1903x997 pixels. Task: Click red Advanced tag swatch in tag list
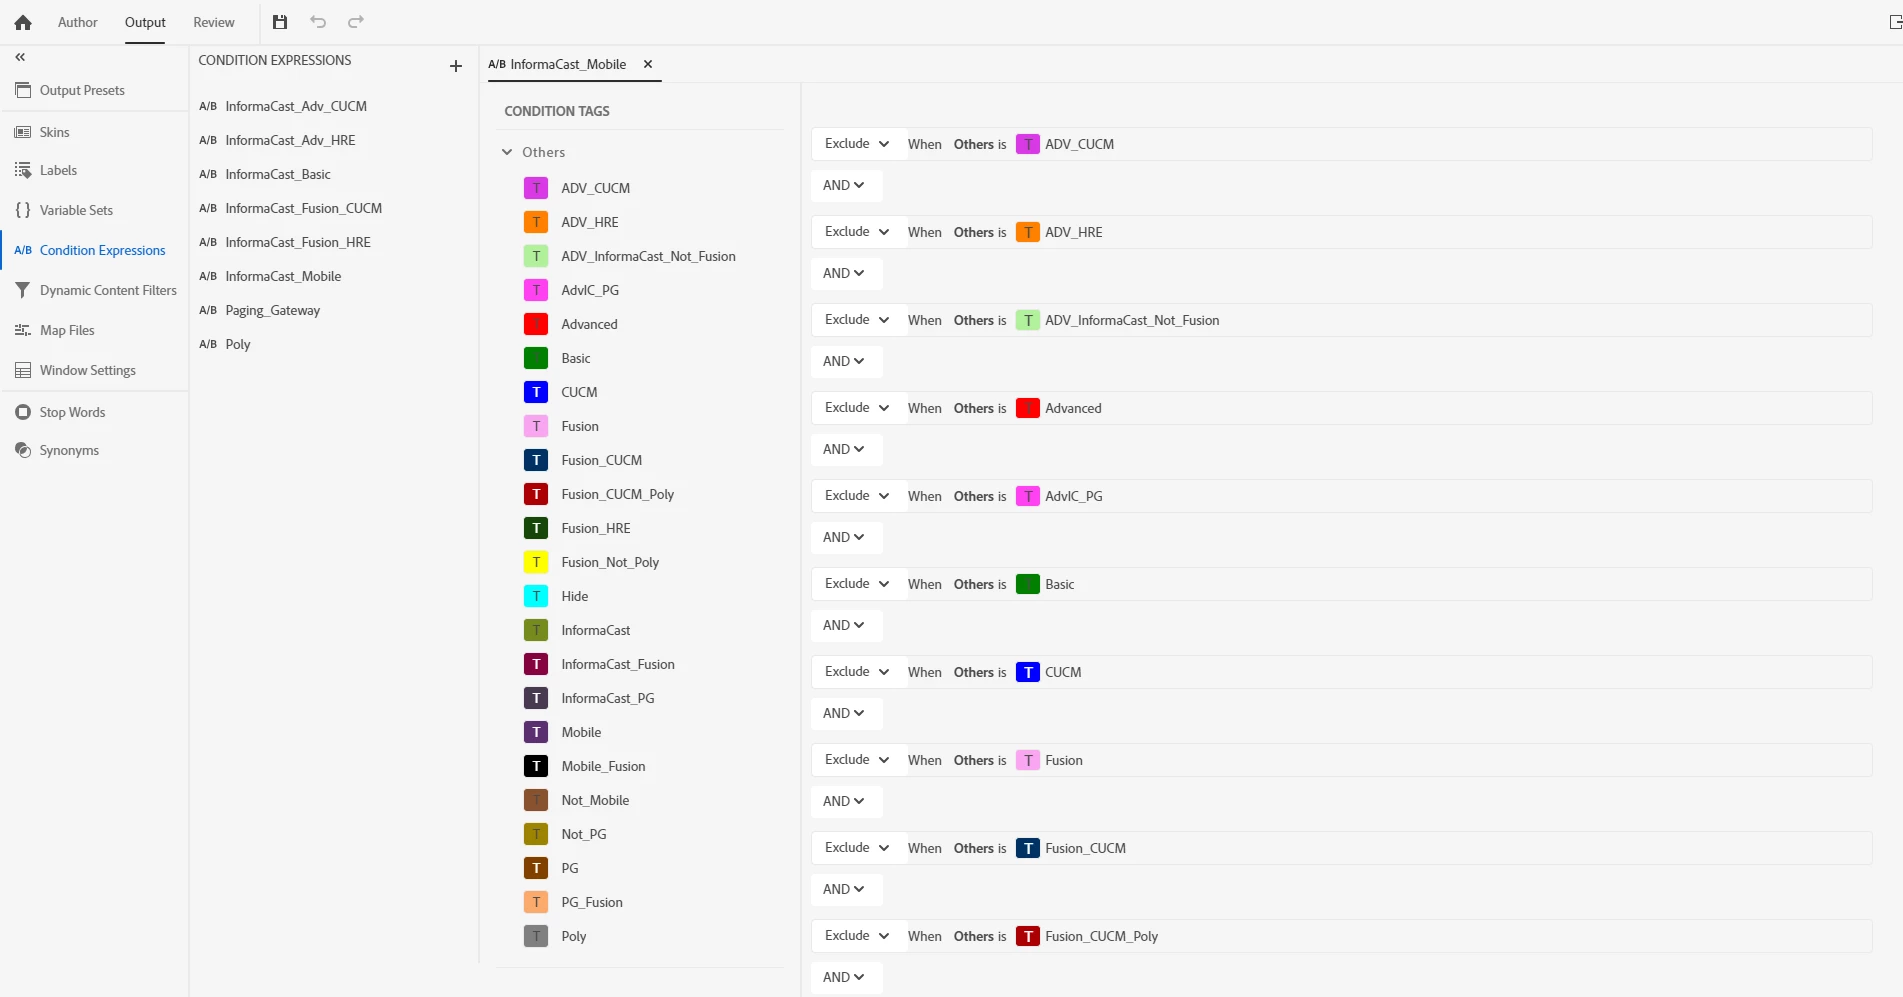tap(536, 324)
